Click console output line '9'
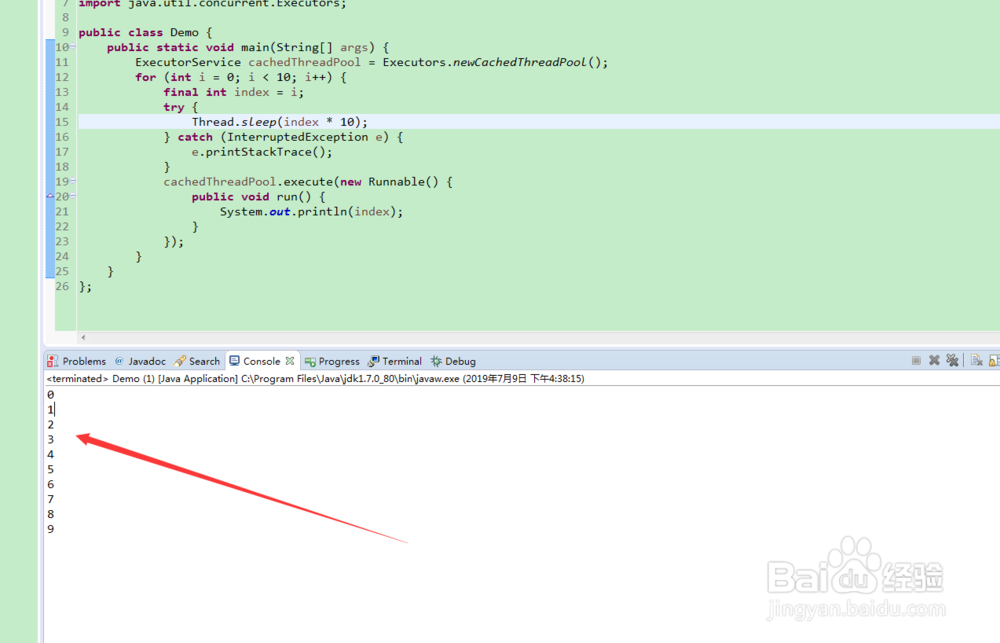Screen dimensions: 1000x643 [x=50, y=529]
